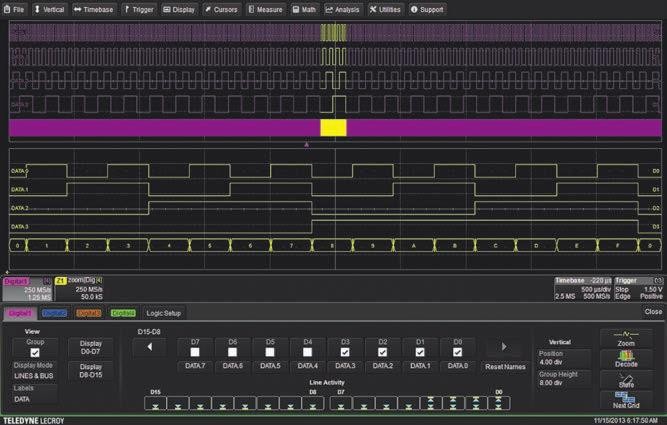Open the Analysis menu
This screenshot has width=667, height=425.
coord(342,9)
